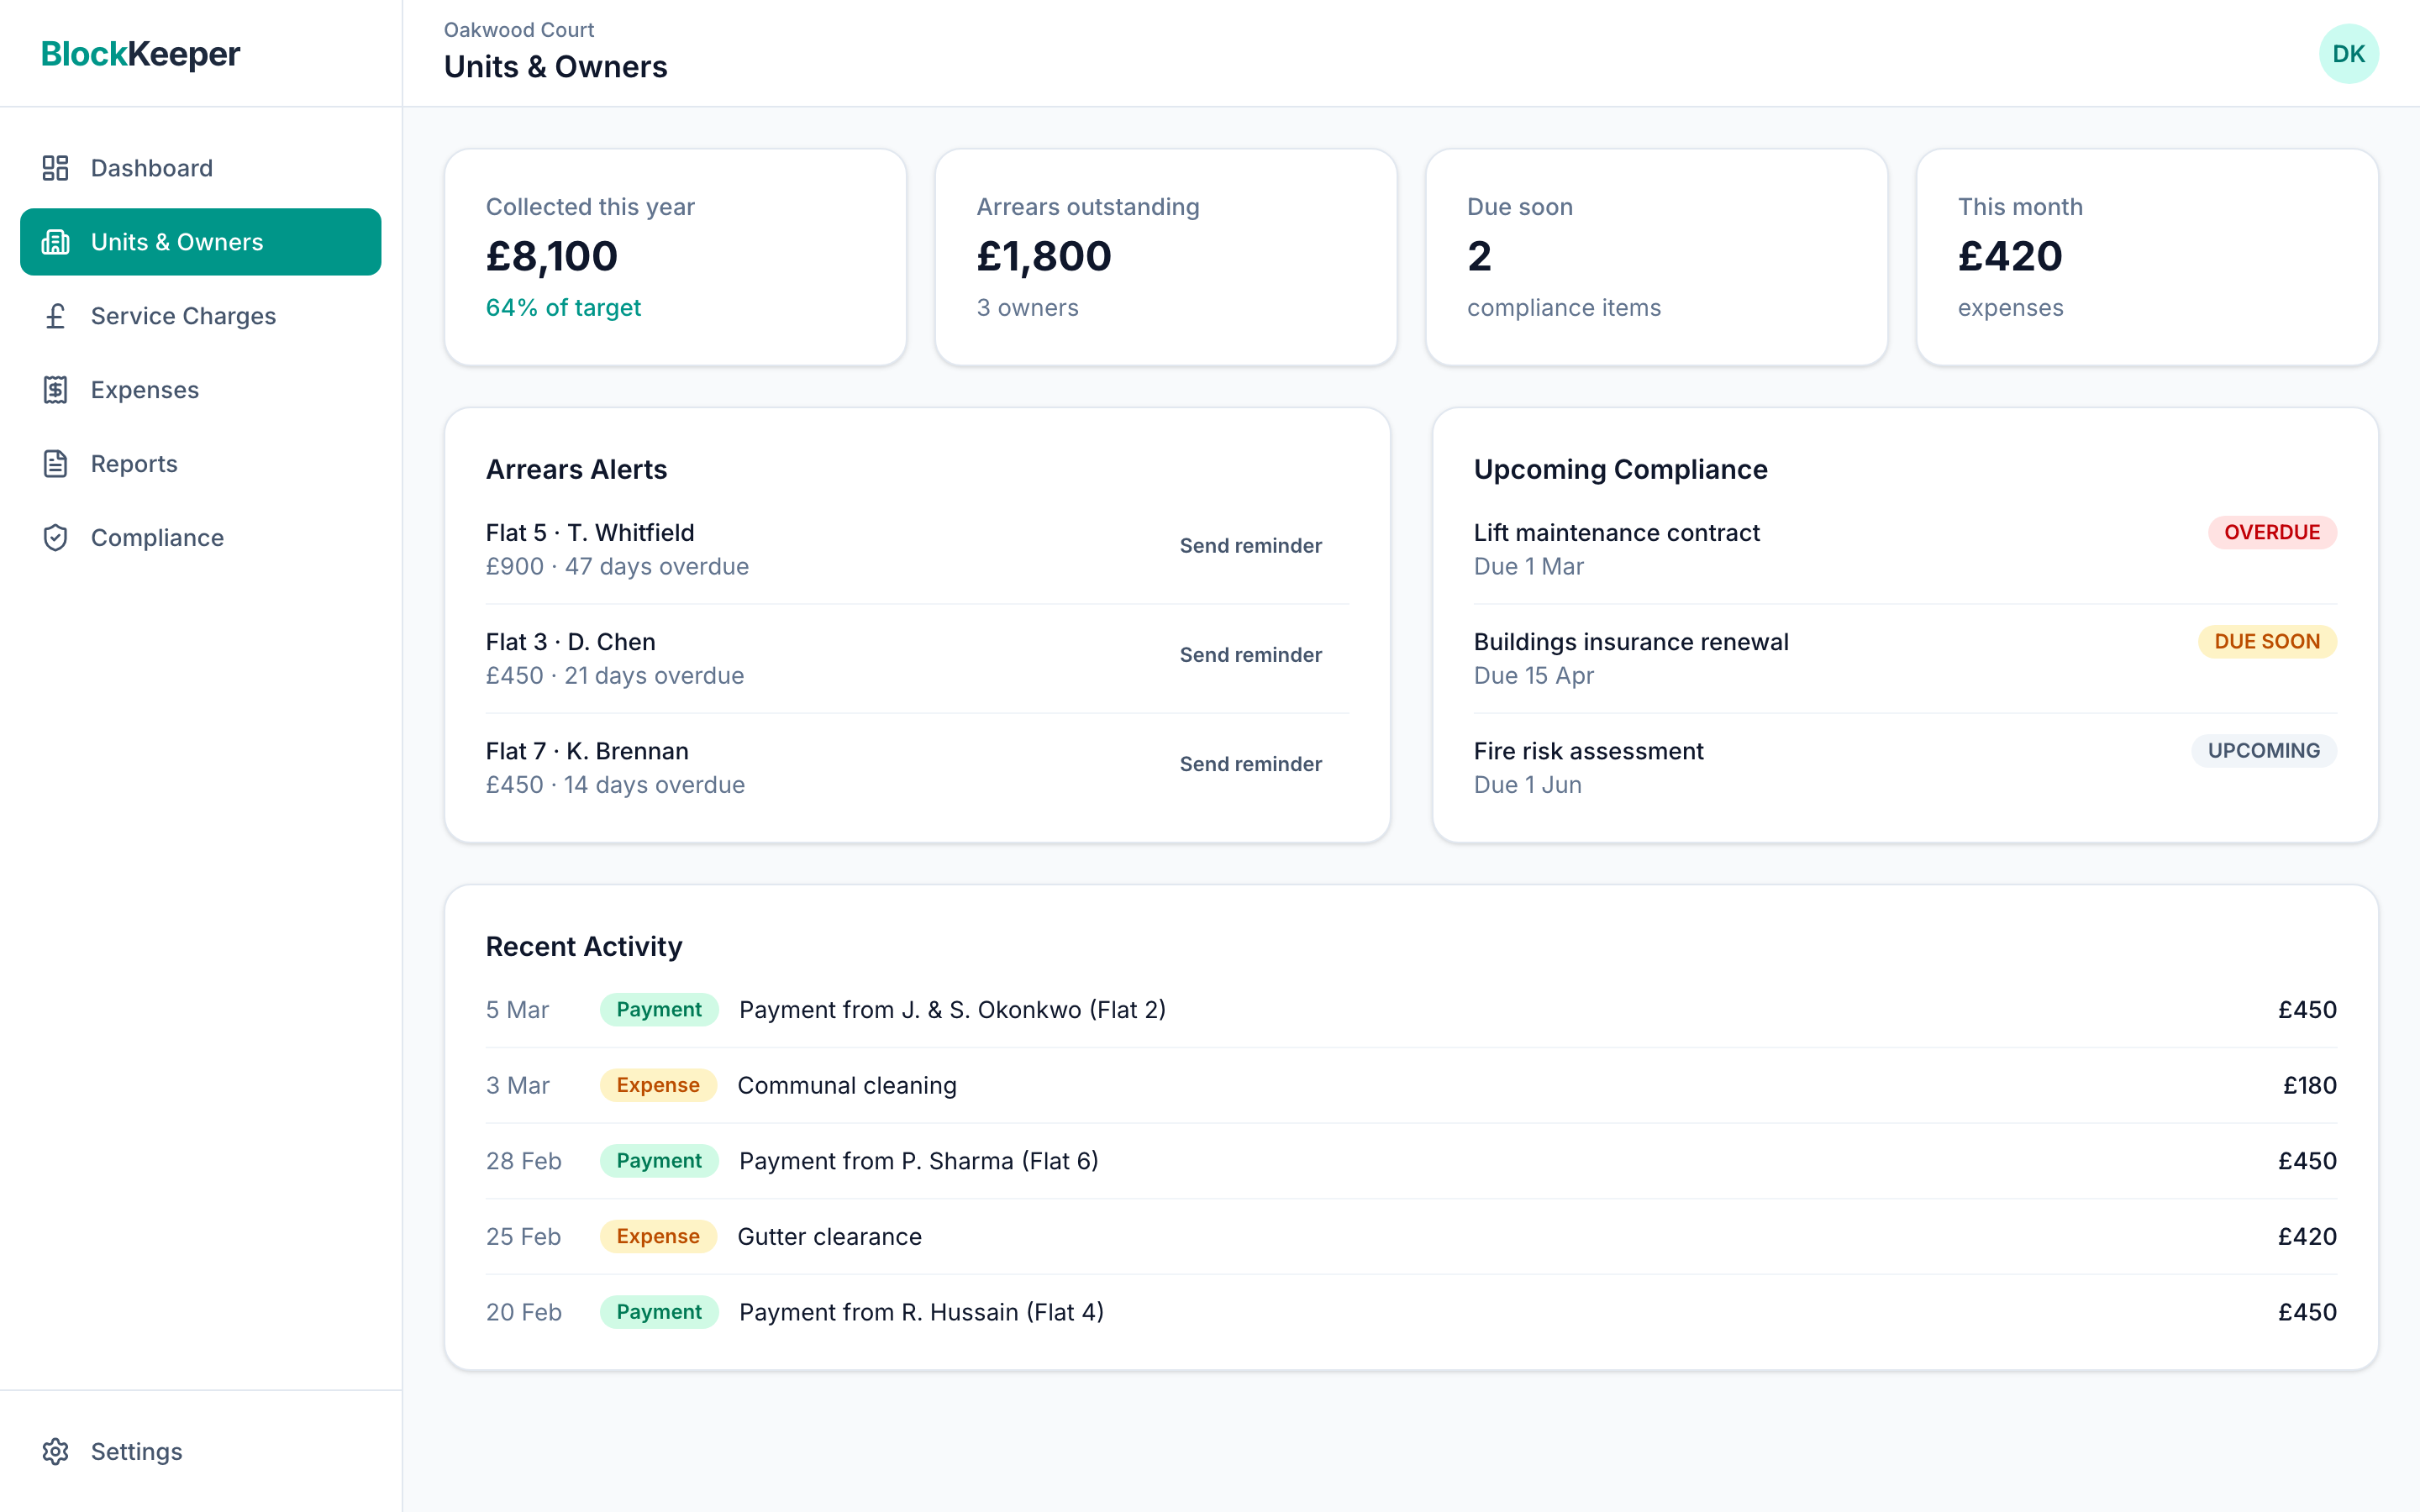Click the Settings gear icon
Viewport: 2420px width, 1512px height.
point(56,1451)
